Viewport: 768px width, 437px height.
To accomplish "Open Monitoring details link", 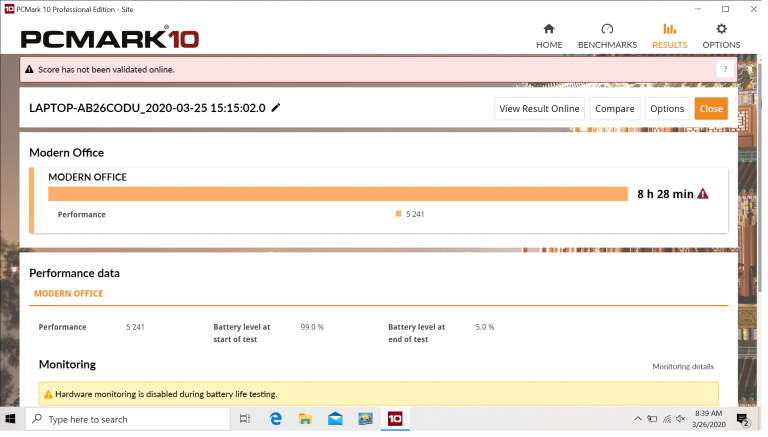I will [683, 366].
